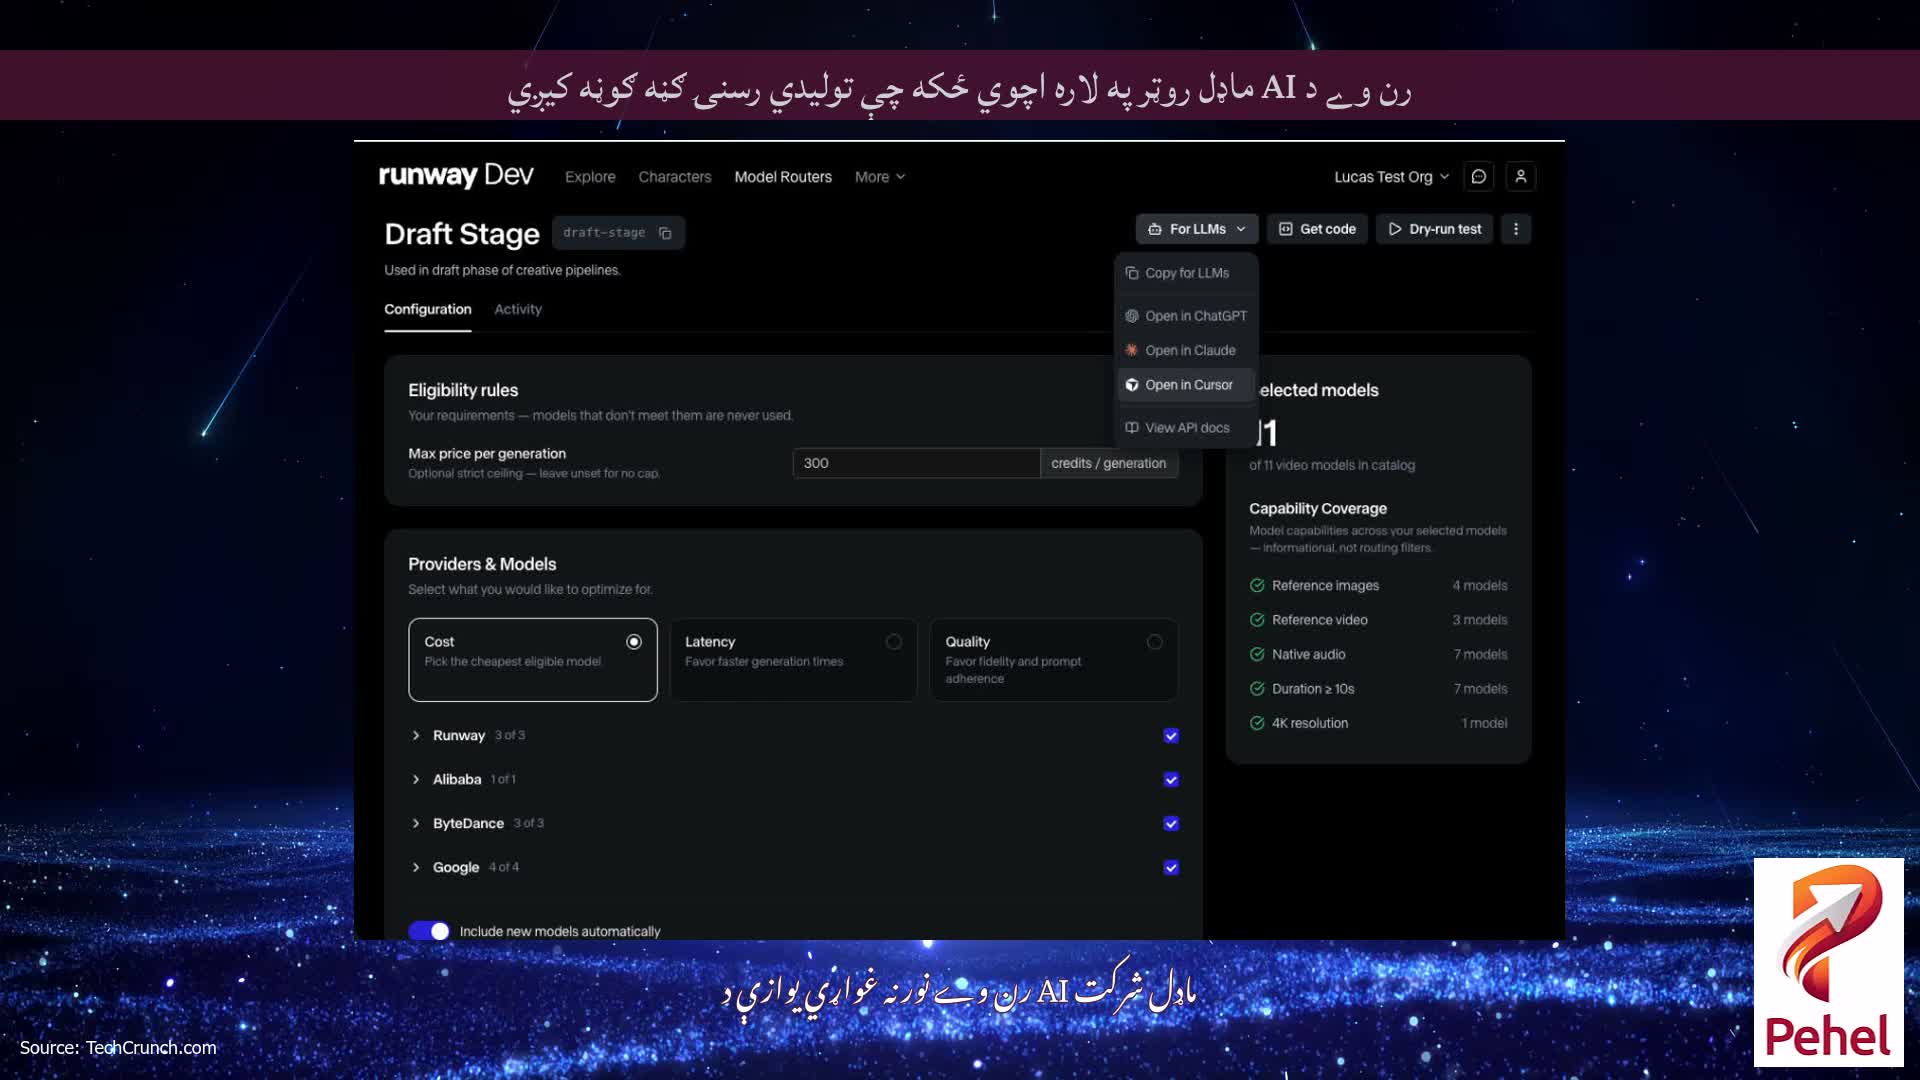Open the chat feedback icon
The image size is (1920, 1080).
coord(1479,177)
